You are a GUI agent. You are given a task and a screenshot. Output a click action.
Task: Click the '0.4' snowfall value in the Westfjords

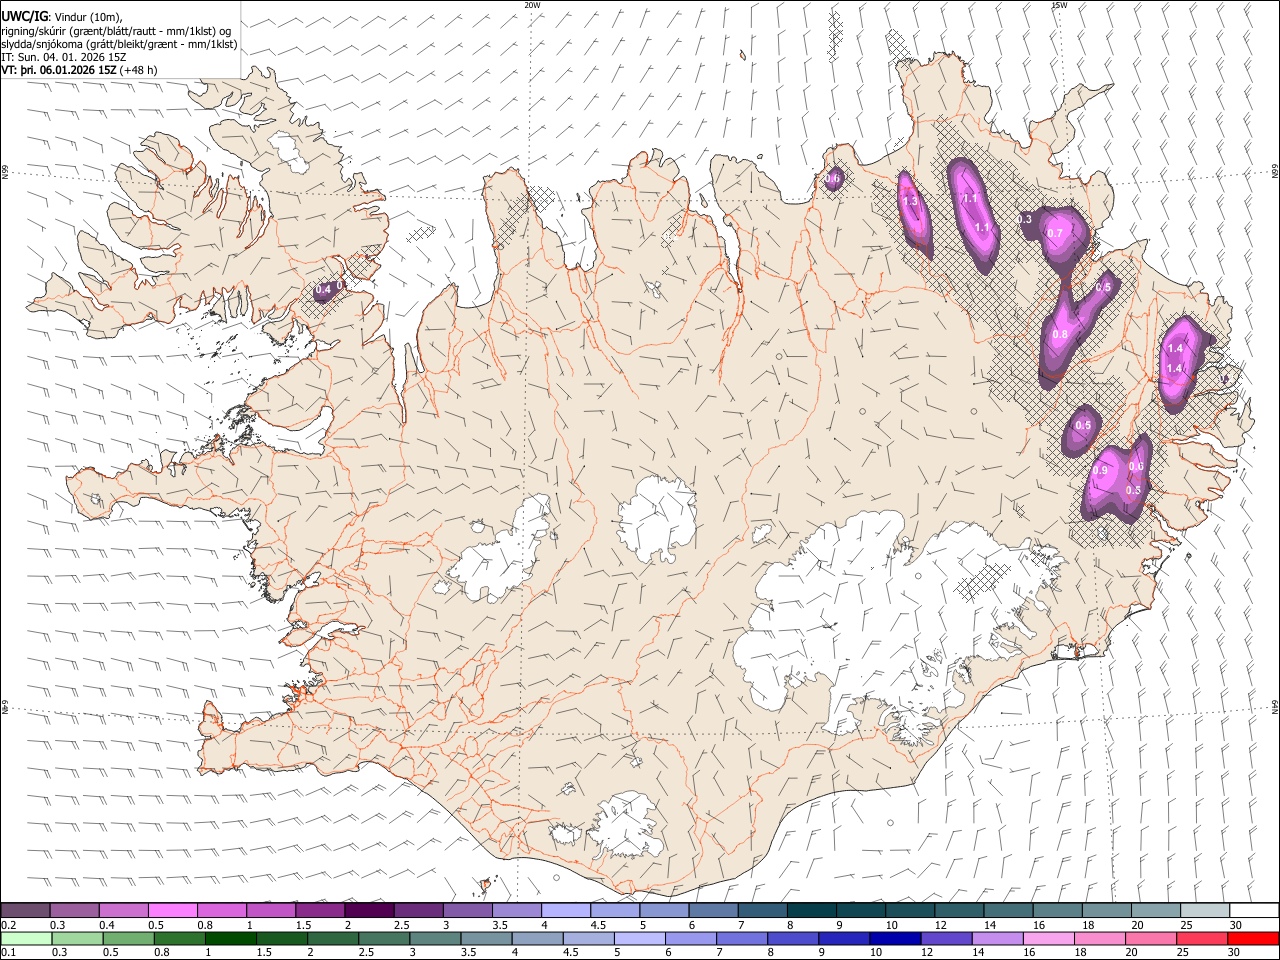(323, 290)
